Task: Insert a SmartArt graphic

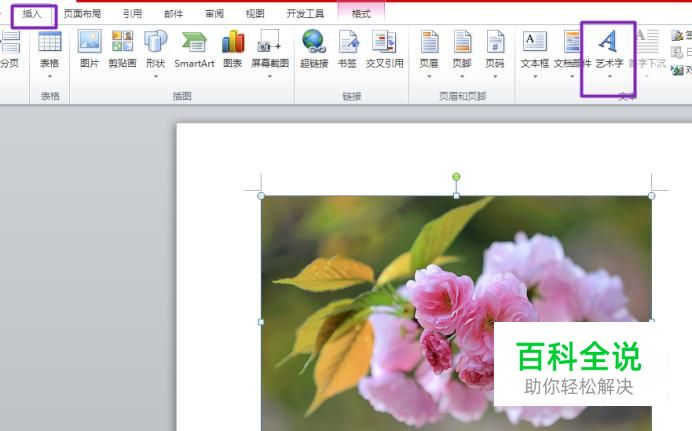Action: 194,49
